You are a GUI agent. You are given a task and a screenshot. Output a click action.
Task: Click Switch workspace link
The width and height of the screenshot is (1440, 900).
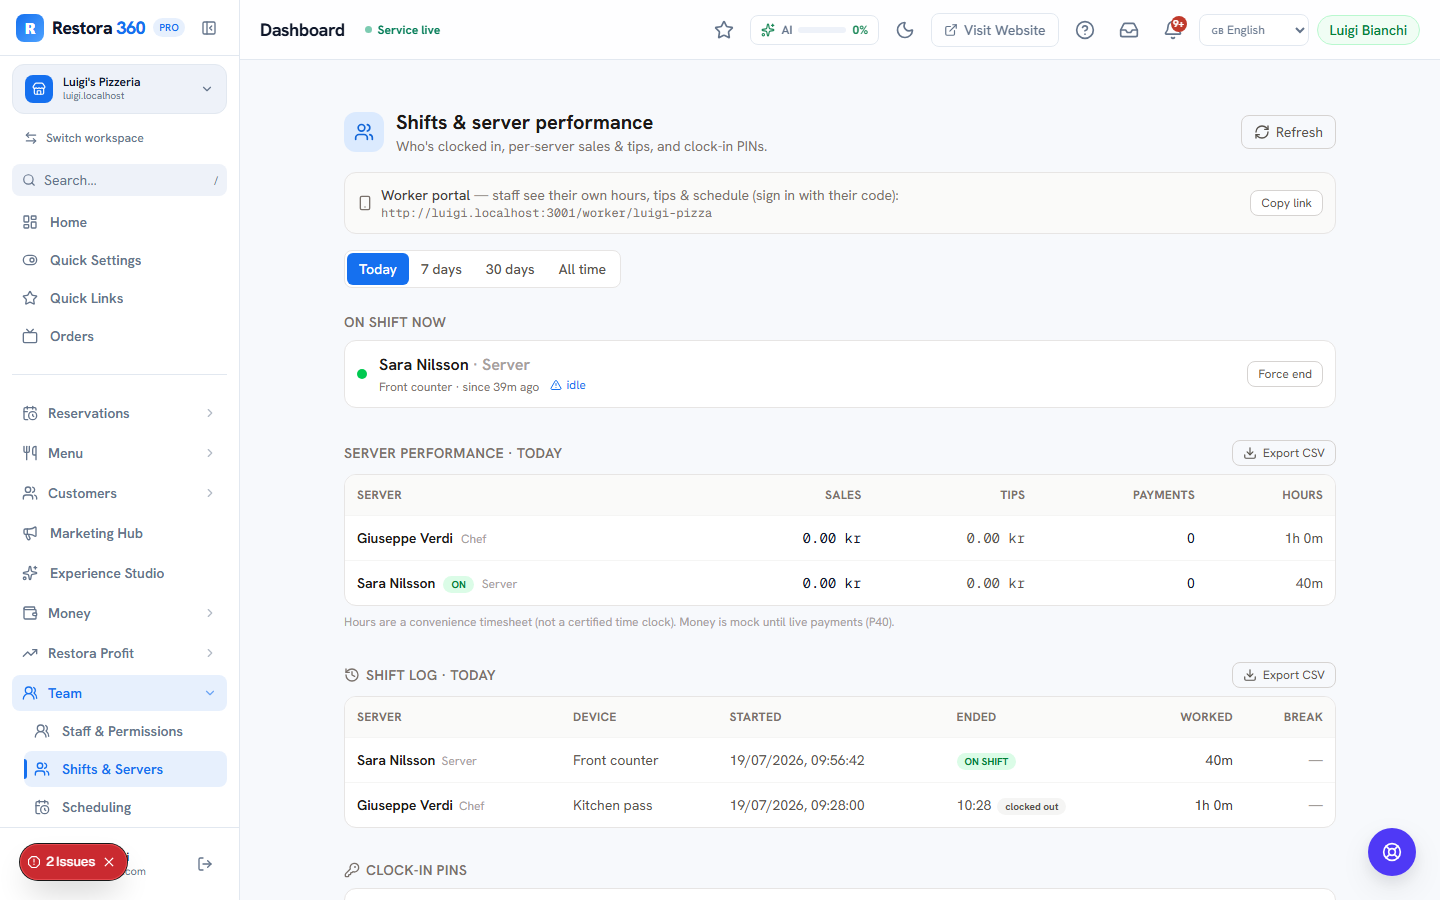tap(84, 138)
